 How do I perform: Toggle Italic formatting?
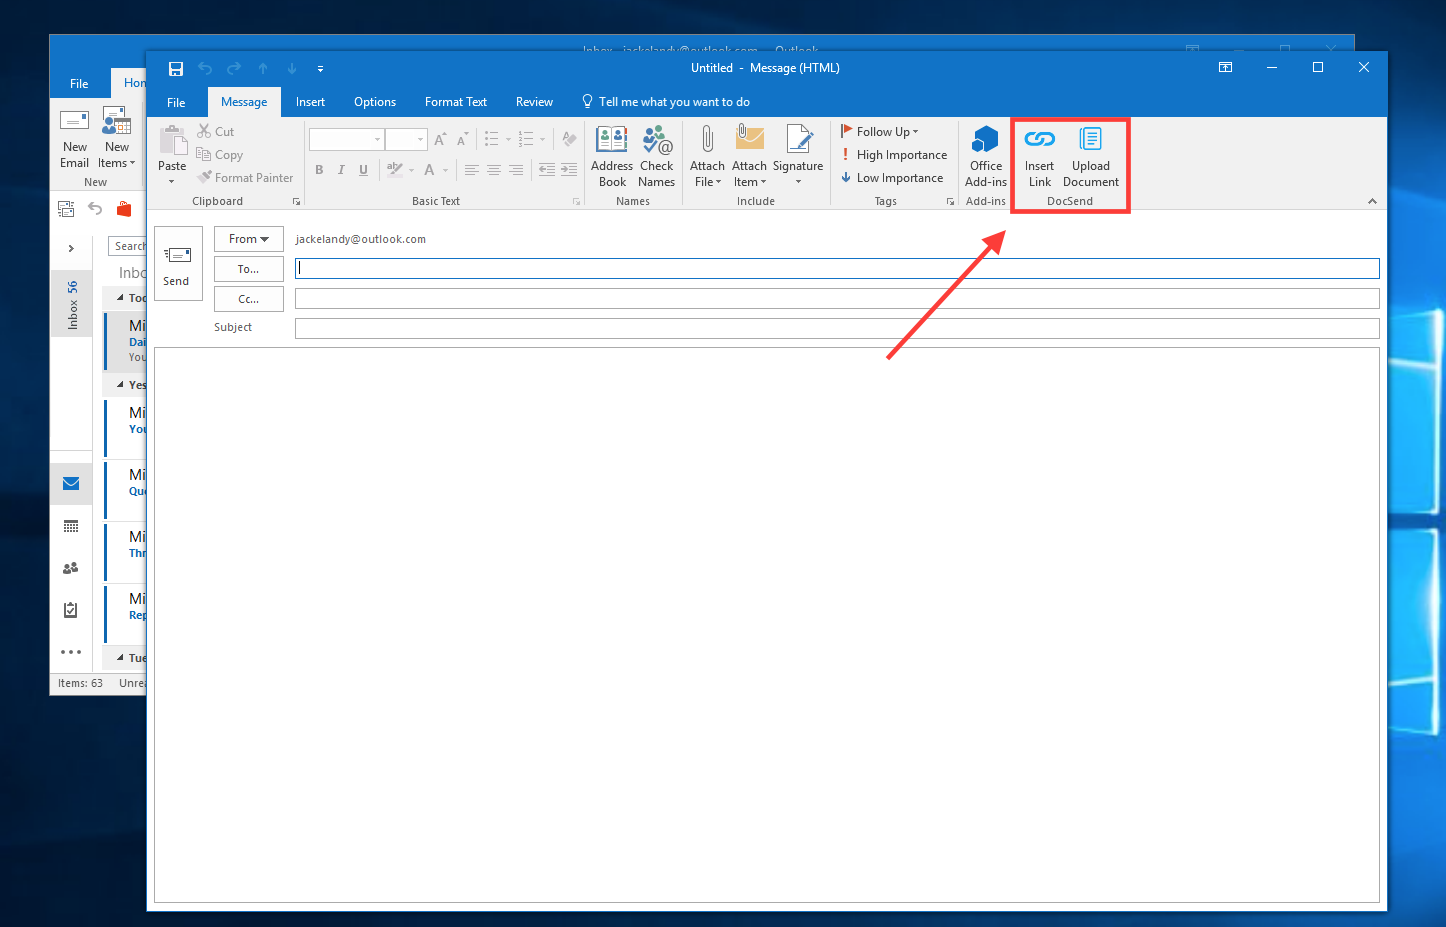click(341, 170)
